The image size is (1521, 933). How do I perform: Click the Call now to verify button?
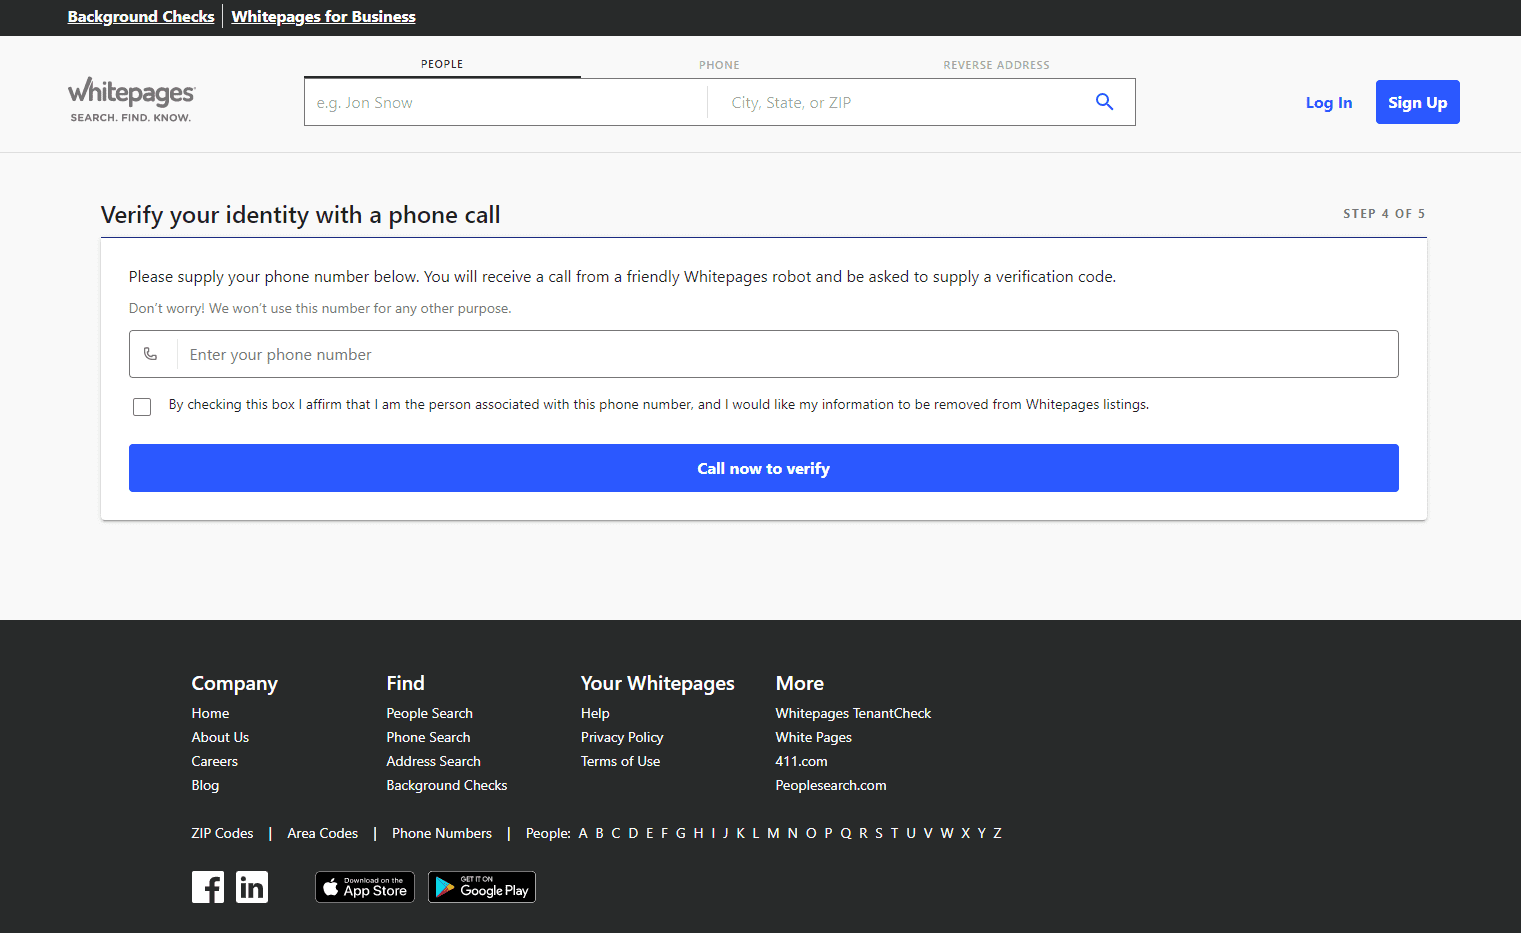click(764, 468)
